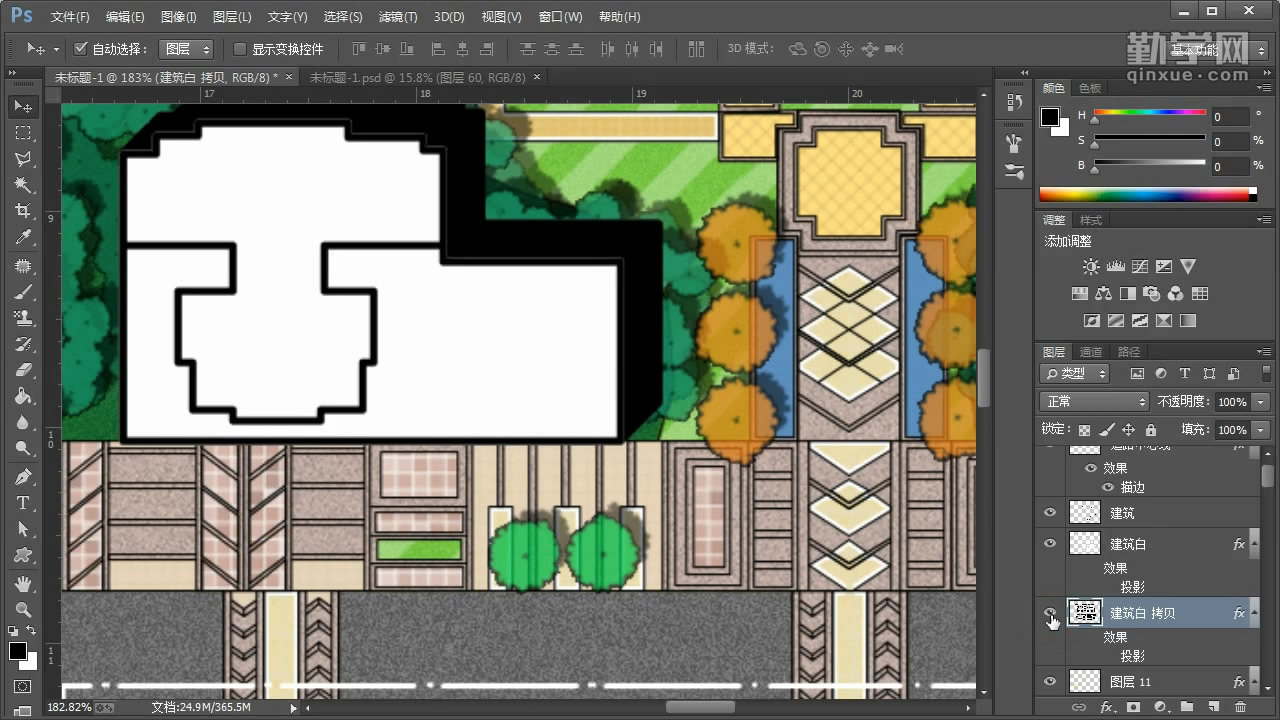Open the 正常 blend mode dropdown
1280x720 pixels.
tap(1095, 401)
